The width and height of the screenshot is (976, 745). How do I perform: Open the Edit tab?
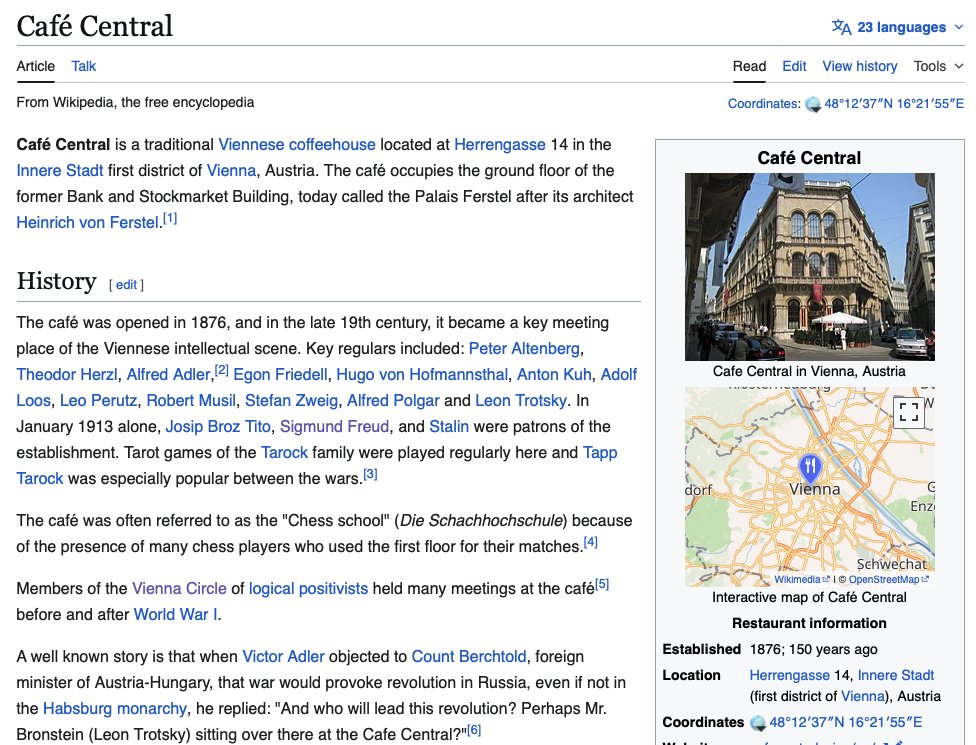coord(794,66)
